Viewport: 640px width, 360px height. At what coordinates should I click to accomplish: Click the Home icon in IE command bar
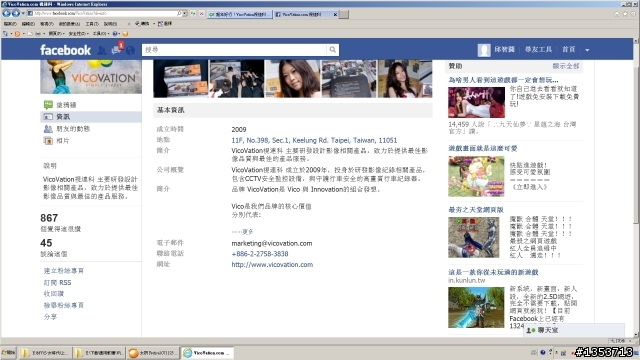pos(5,33)
